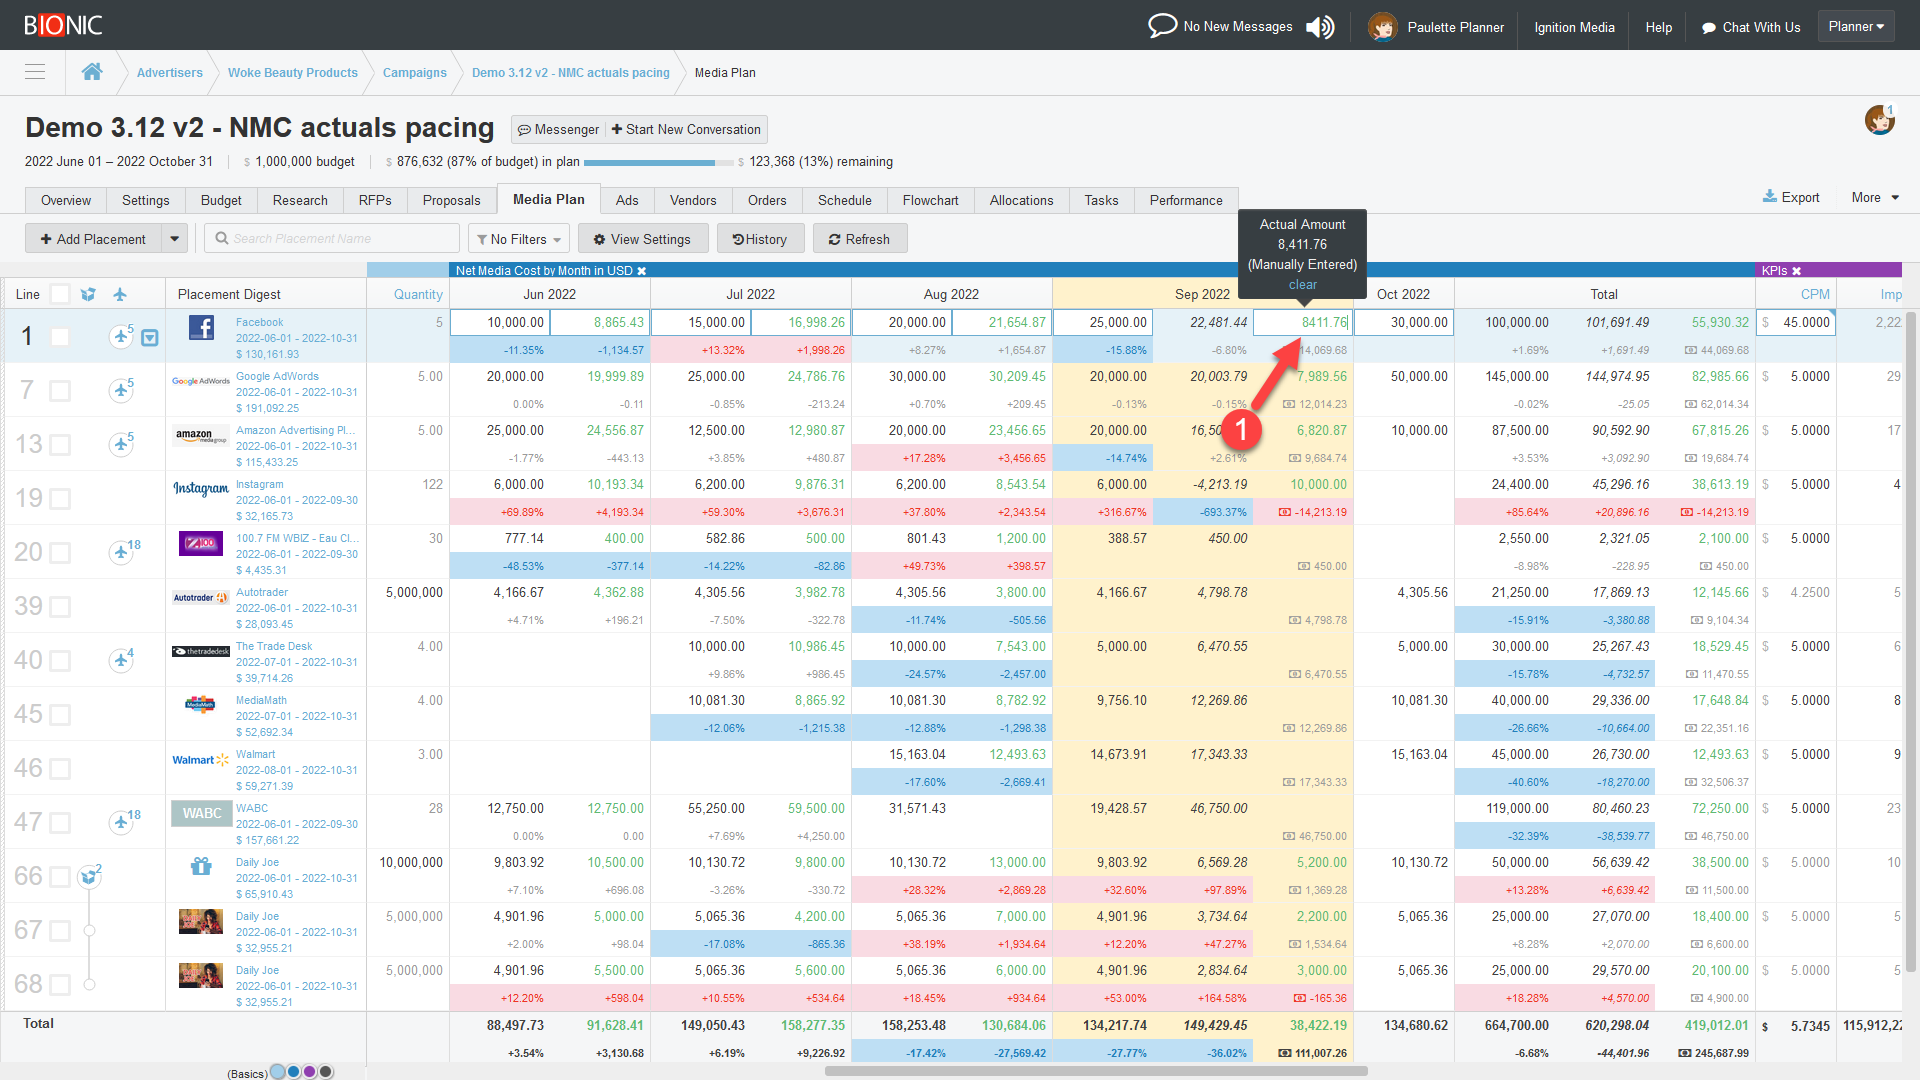The width and height of the screenshot is (1920, 1080).
Task: Open flights badge on The Trade Desk row
Action: [x=121, y=659]
